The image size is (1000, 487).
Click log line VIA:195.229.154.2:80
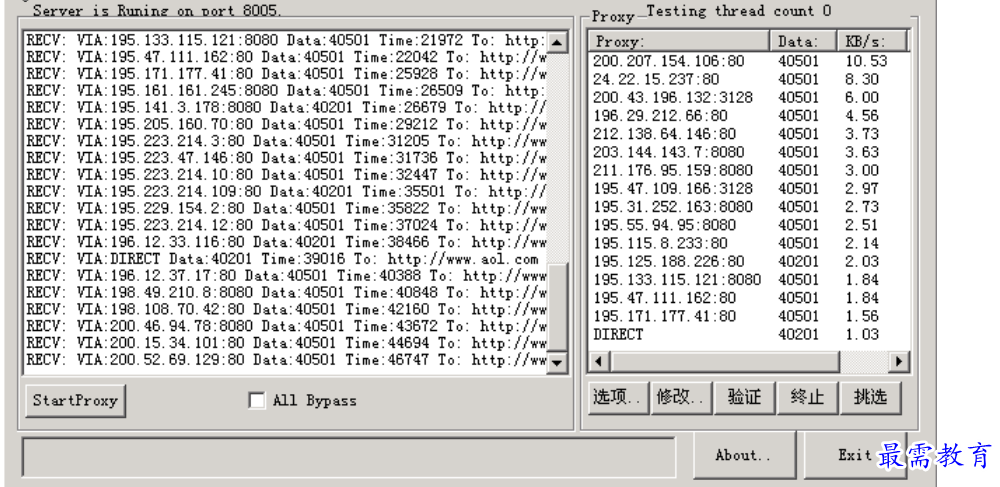286,208
